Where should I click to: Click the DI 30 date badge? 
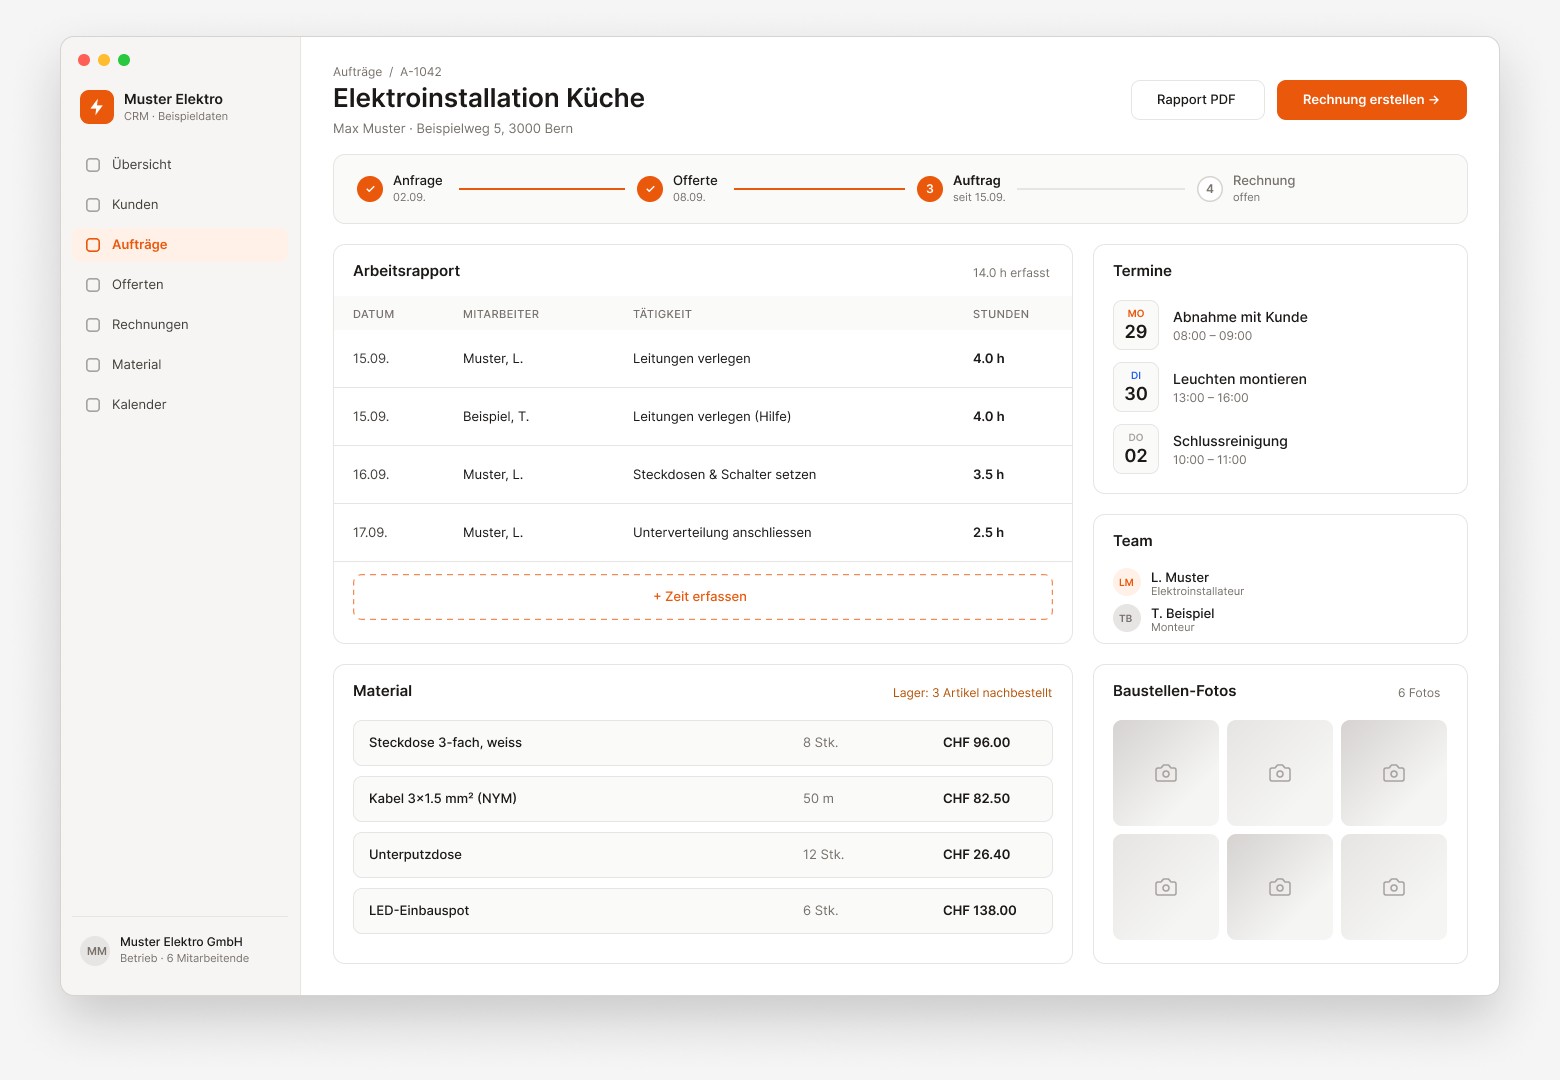tap(1136, 387)
